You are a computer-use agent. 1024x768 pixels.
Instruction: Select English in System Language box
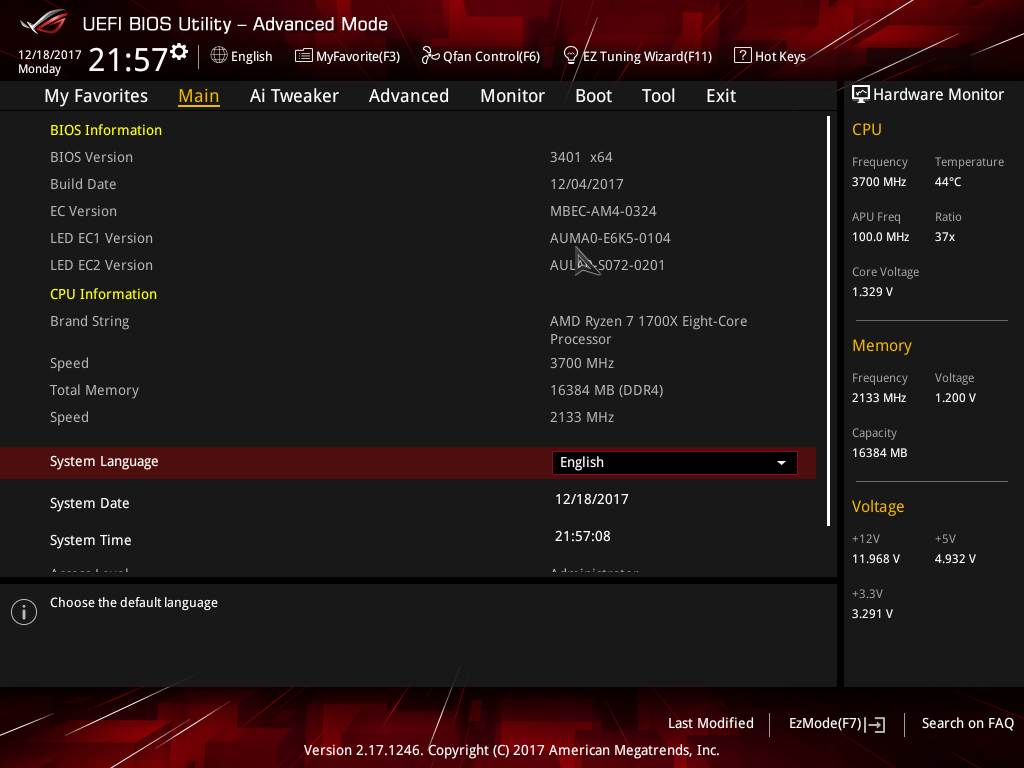click(x=675, y=463)
